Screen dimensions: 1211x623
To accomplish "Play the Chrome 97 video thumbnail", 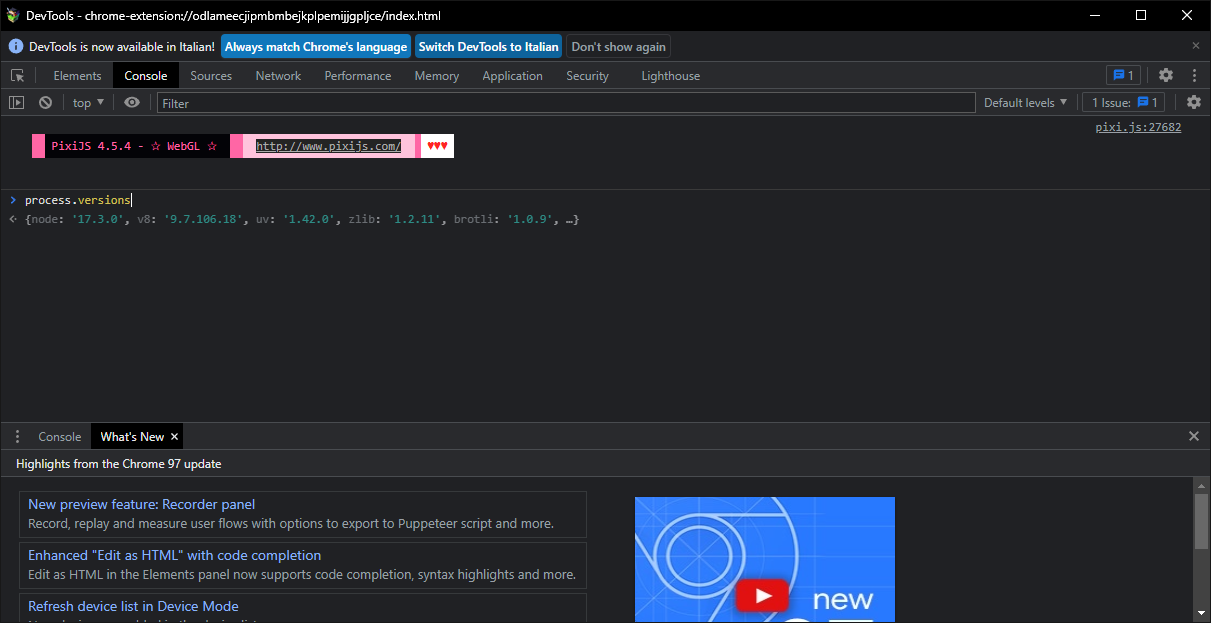I will coord(764,597).
